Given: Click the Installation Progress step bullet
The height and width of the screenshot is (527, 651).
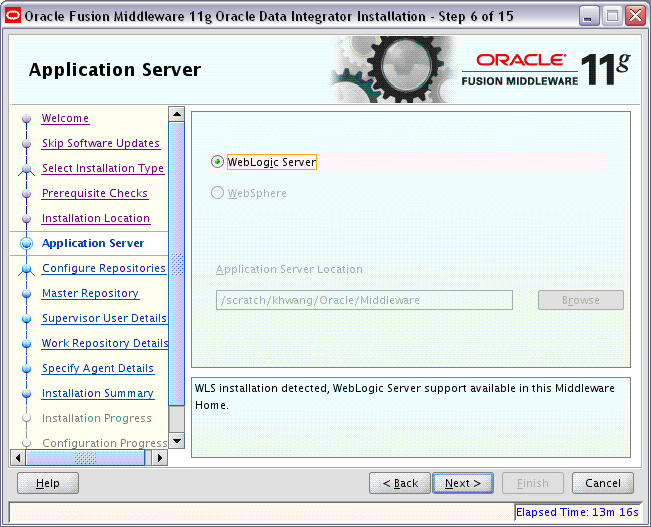Looking at the screenshot, I should 27,418.
